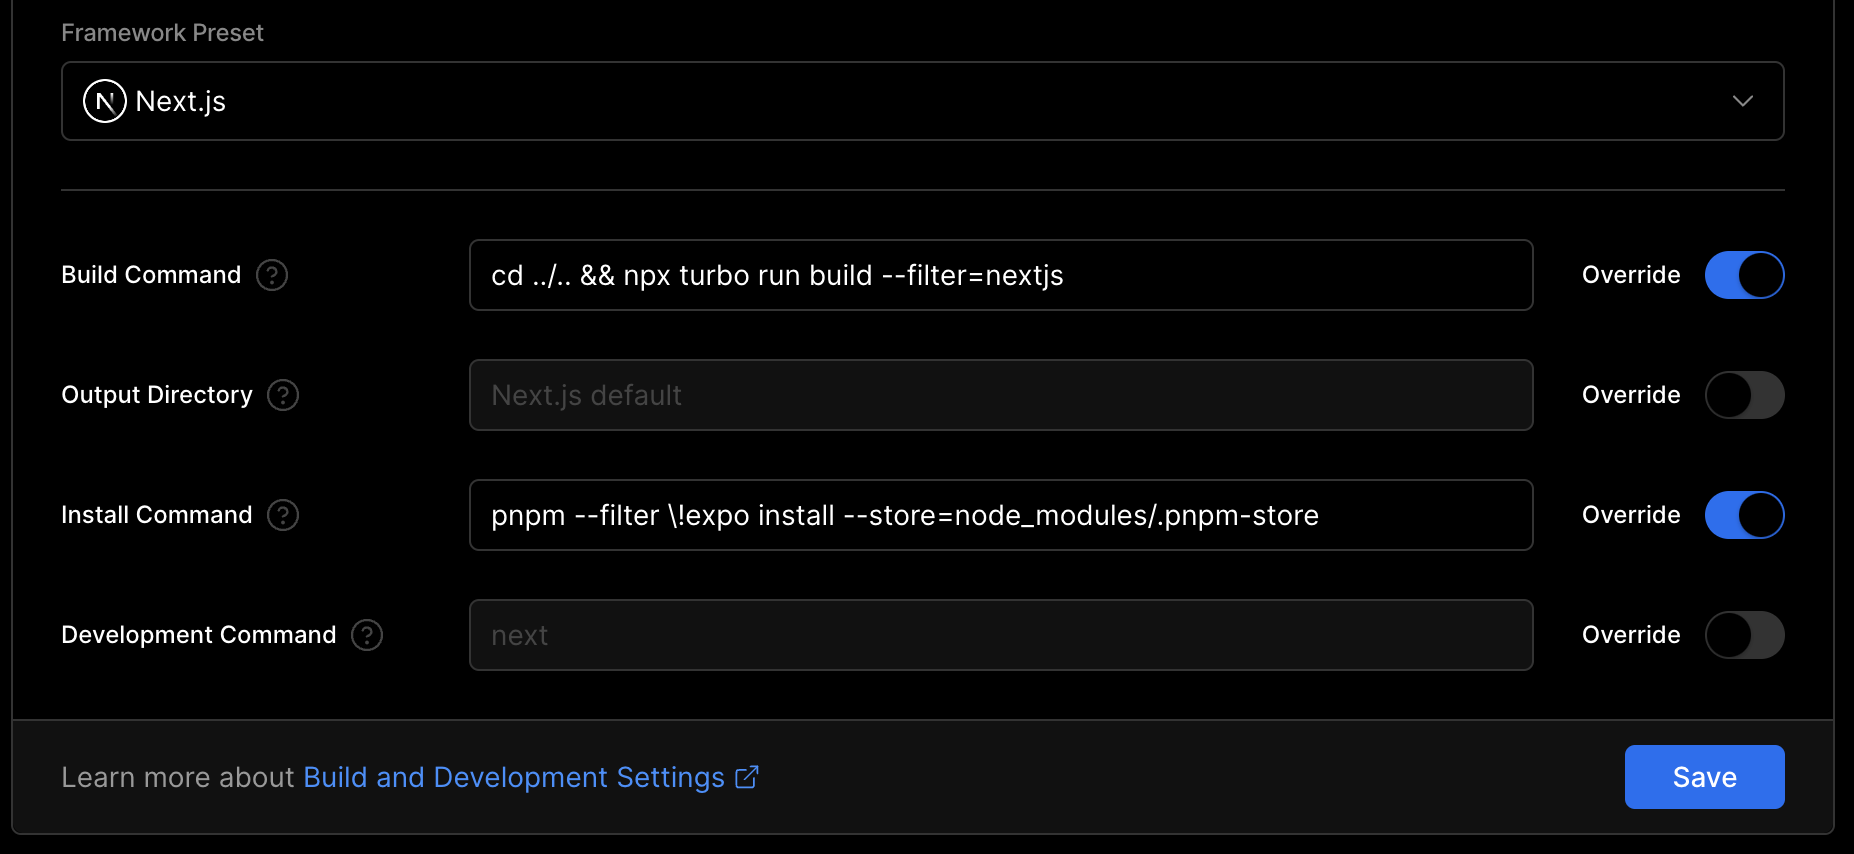Click the Next.js logo in Framework Preset
1854x854 pixels.
click(x=104, y=101)
